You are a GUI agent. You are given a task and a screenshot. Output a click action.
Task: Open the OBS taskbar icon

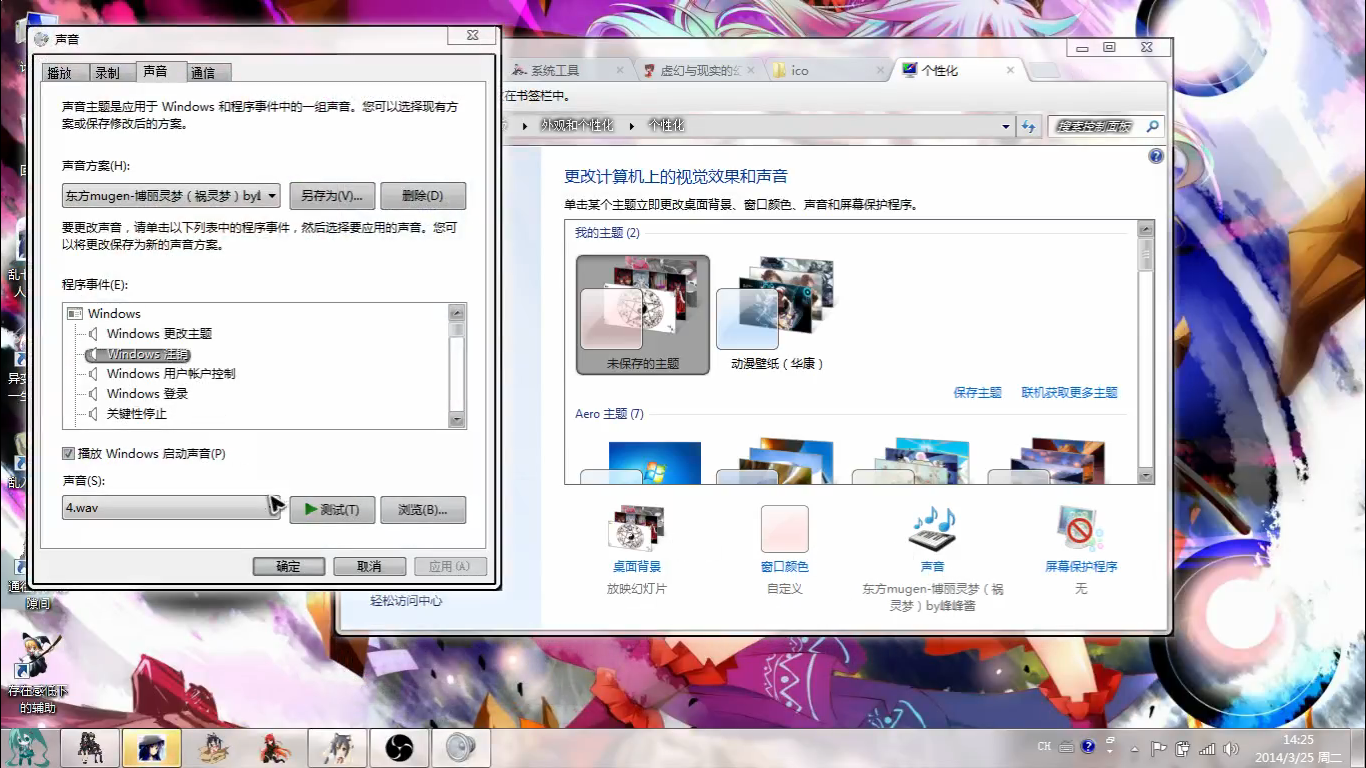click(x=399, y=748)
